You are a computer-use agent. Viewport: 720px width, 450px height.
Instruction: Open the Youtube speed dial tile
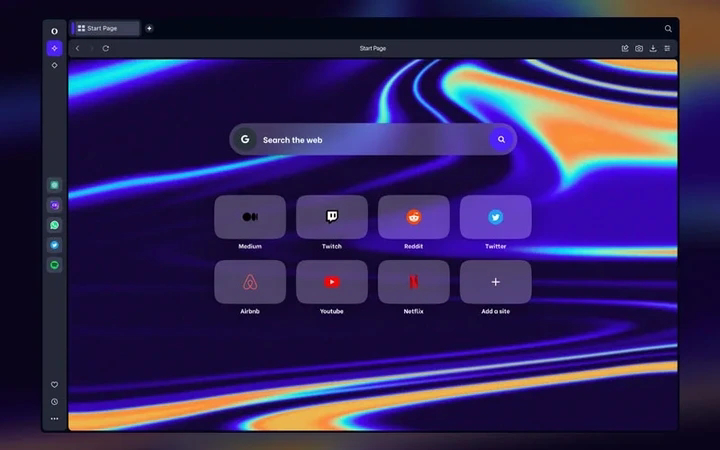tap(332, 282)
